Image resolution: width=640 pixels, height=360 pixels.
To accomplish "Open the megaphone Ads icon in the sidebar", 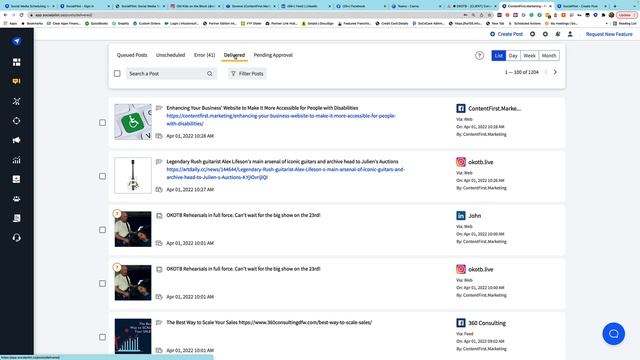I will pyautogui.click(x=17, y=140).
